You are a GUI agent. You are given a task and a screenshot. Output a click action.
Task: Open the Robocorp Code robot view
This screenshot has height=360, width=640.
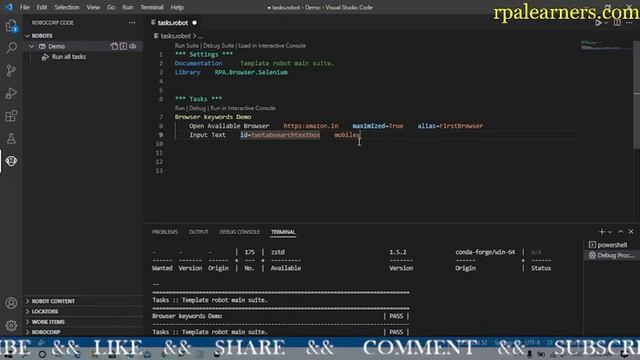11,161
